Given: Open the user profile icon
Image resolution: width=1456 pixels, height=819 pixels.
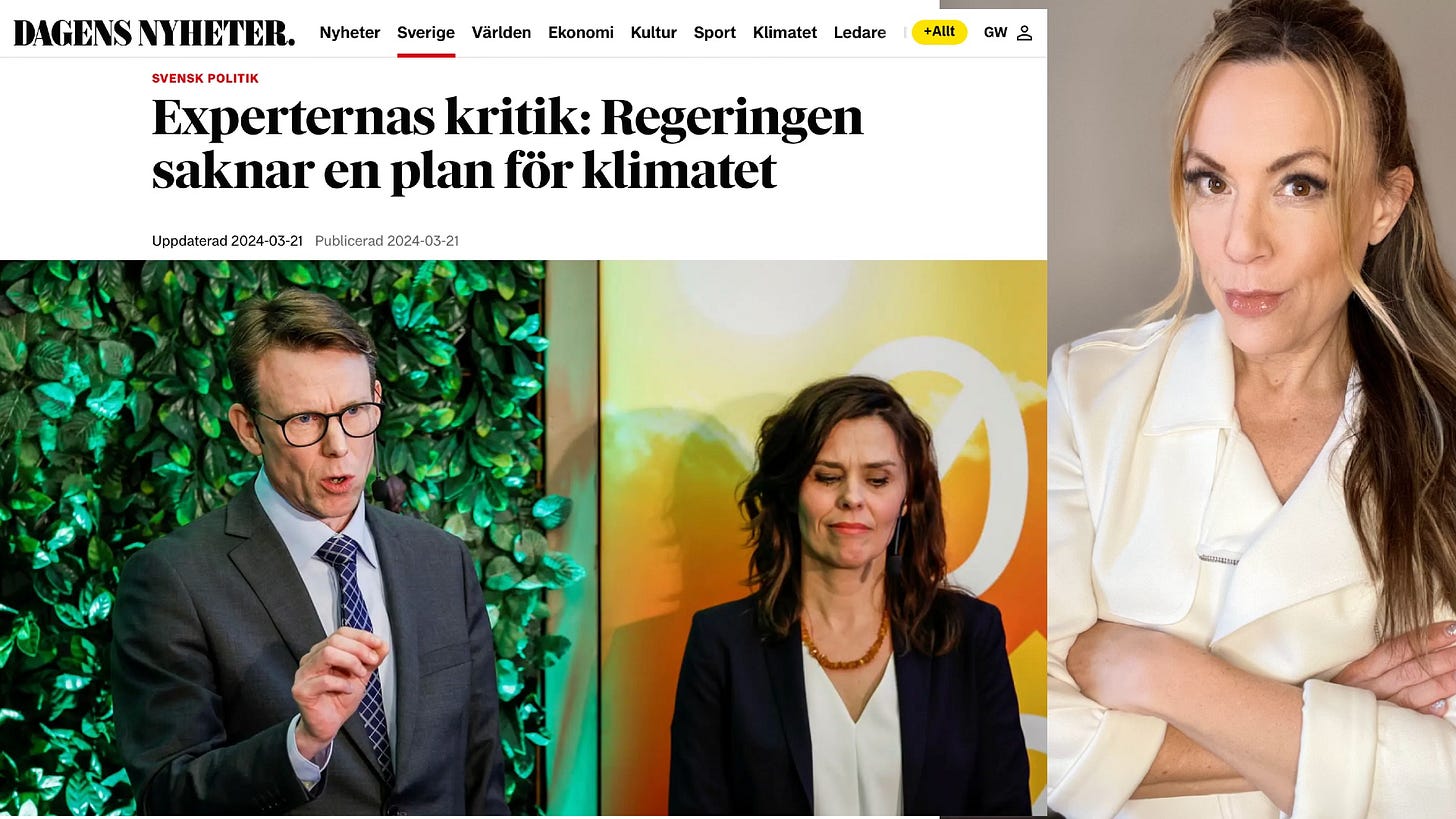Looking at the screenshot, I should (1024, 33).
